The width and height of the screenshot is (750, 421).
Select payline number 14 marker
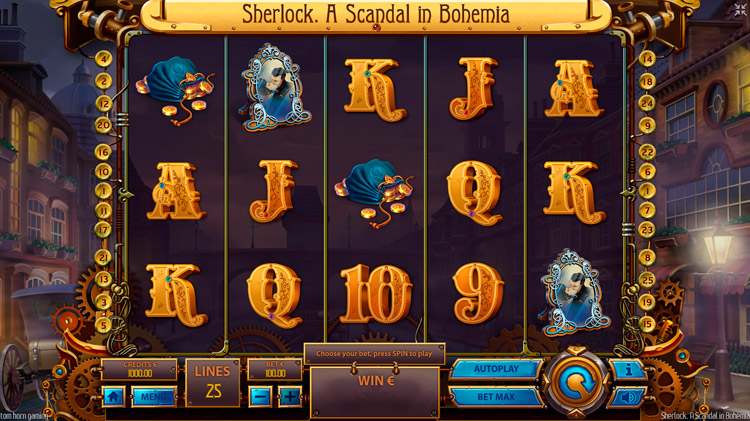647,59
